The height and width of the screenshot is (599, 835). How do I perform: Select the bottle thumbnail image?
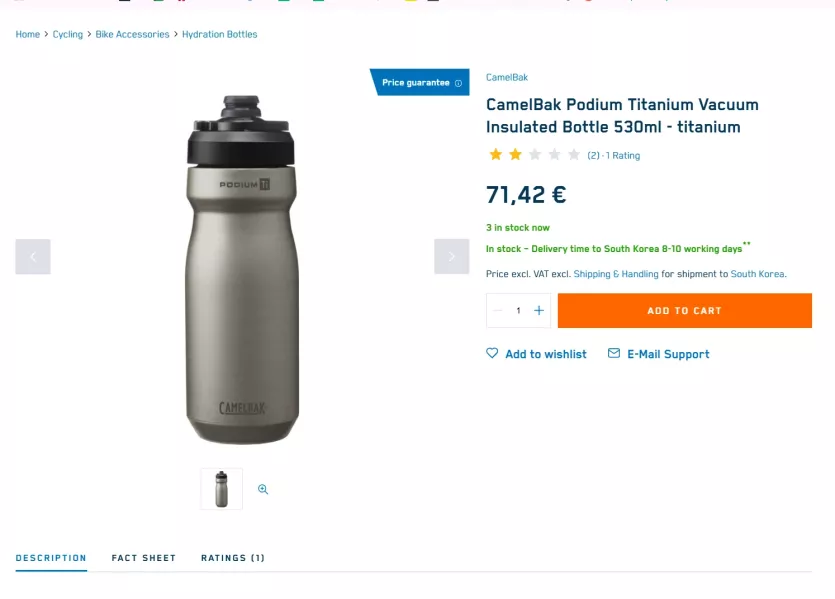[222, 489]
